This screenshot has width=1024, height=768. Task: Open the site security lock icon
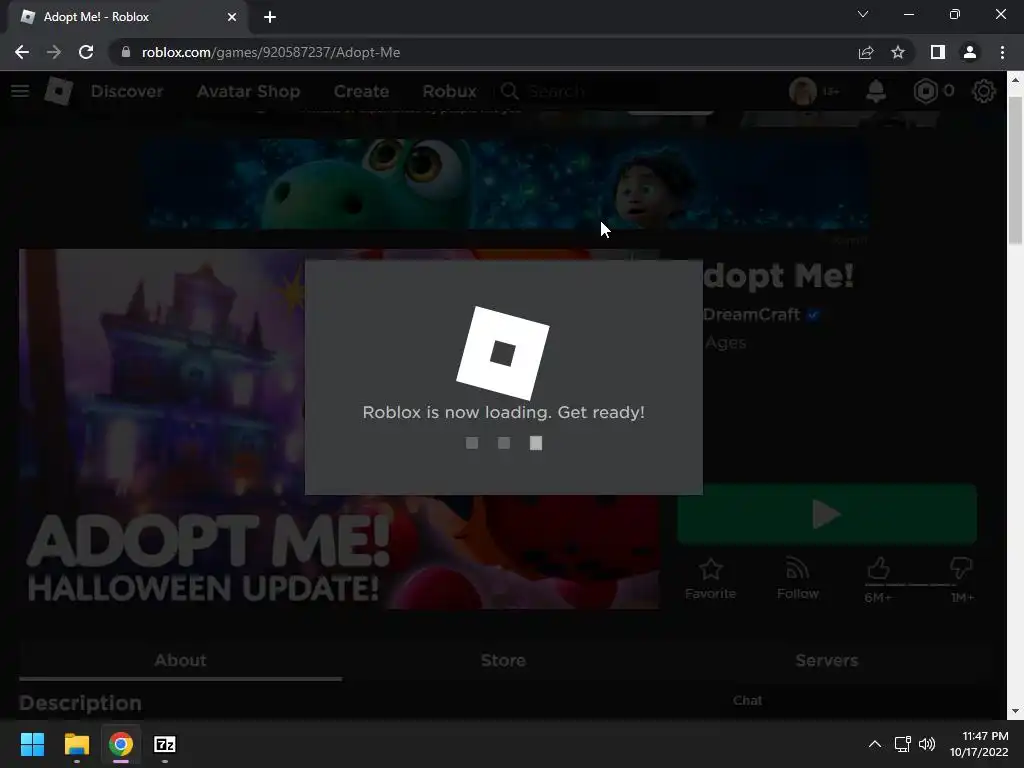click(126, 52)
